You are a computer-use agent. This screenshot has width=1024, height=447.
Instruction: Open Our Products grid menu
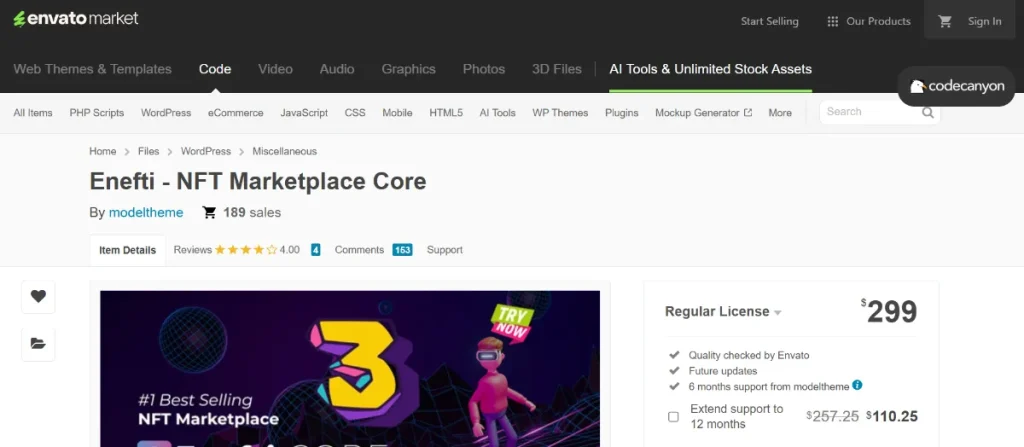click(x=869, y=22)
